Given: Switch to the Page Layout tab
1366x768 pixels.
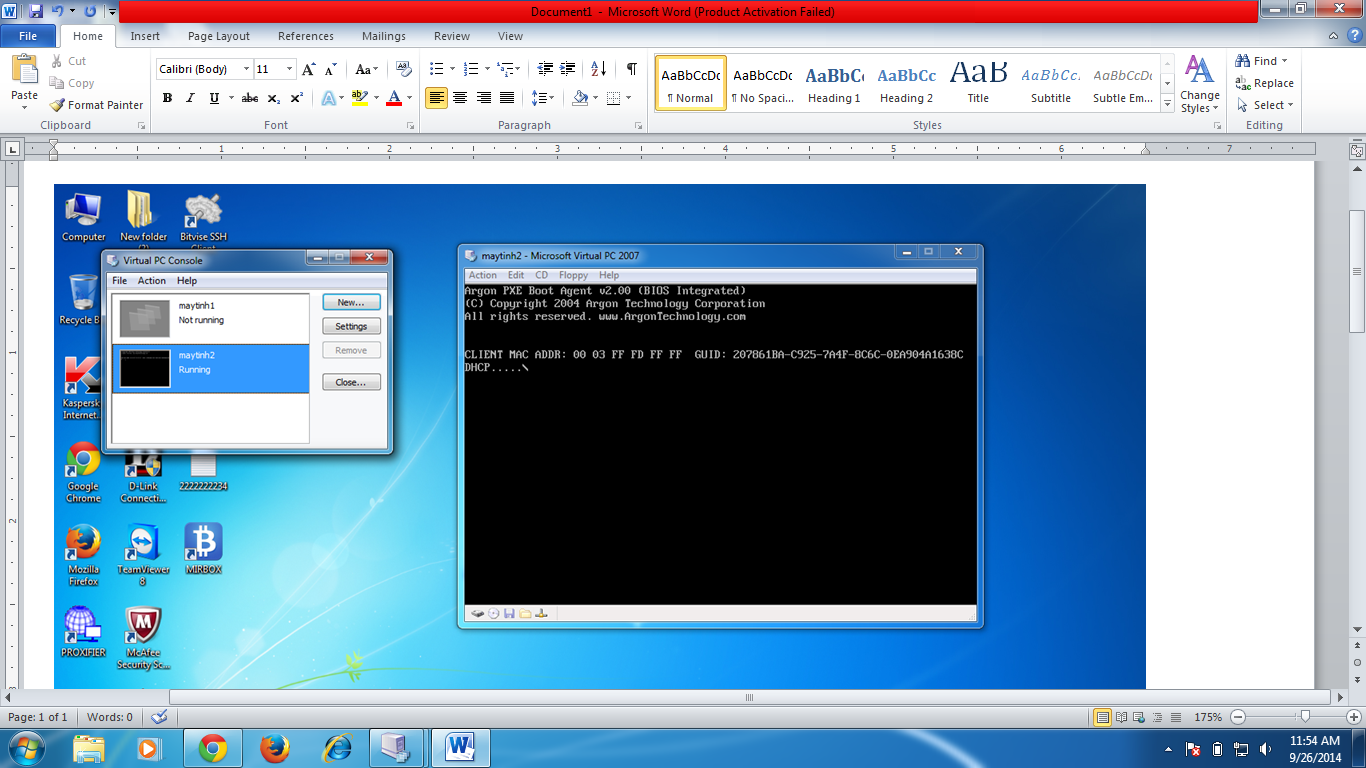Looking at the screenshot, I should click(x=218, y=36).
